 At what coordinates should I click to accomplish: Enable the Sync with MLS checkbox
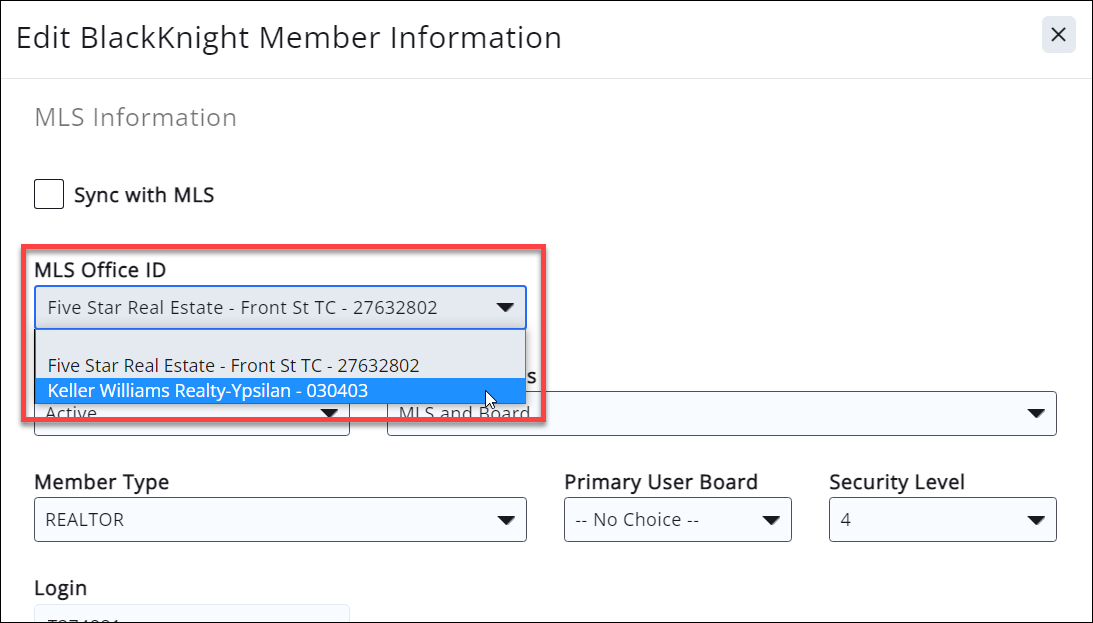(x=49, y=194)
